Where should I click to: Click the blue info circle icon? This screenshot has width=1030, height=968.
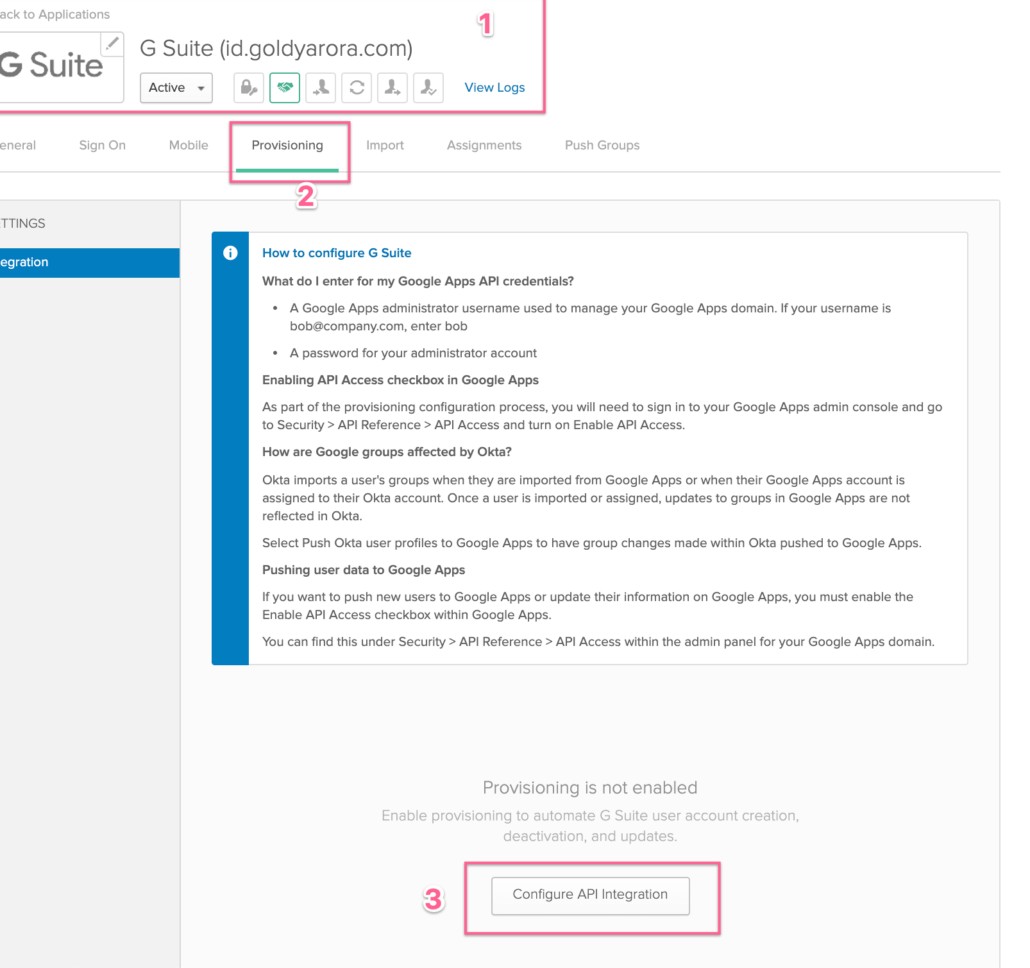coord(230,253)
